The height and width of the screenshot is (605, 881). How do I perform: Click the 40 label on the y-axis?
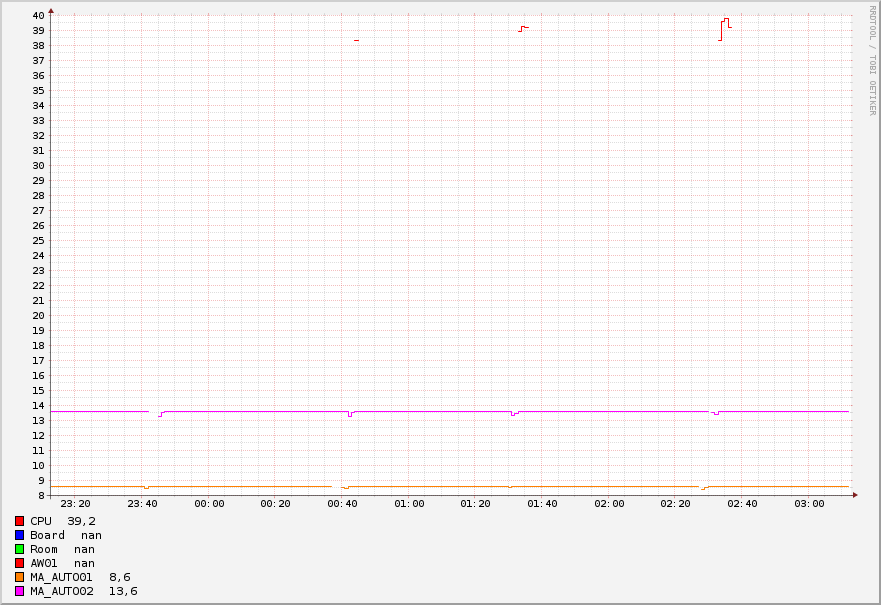pos(38,15)
